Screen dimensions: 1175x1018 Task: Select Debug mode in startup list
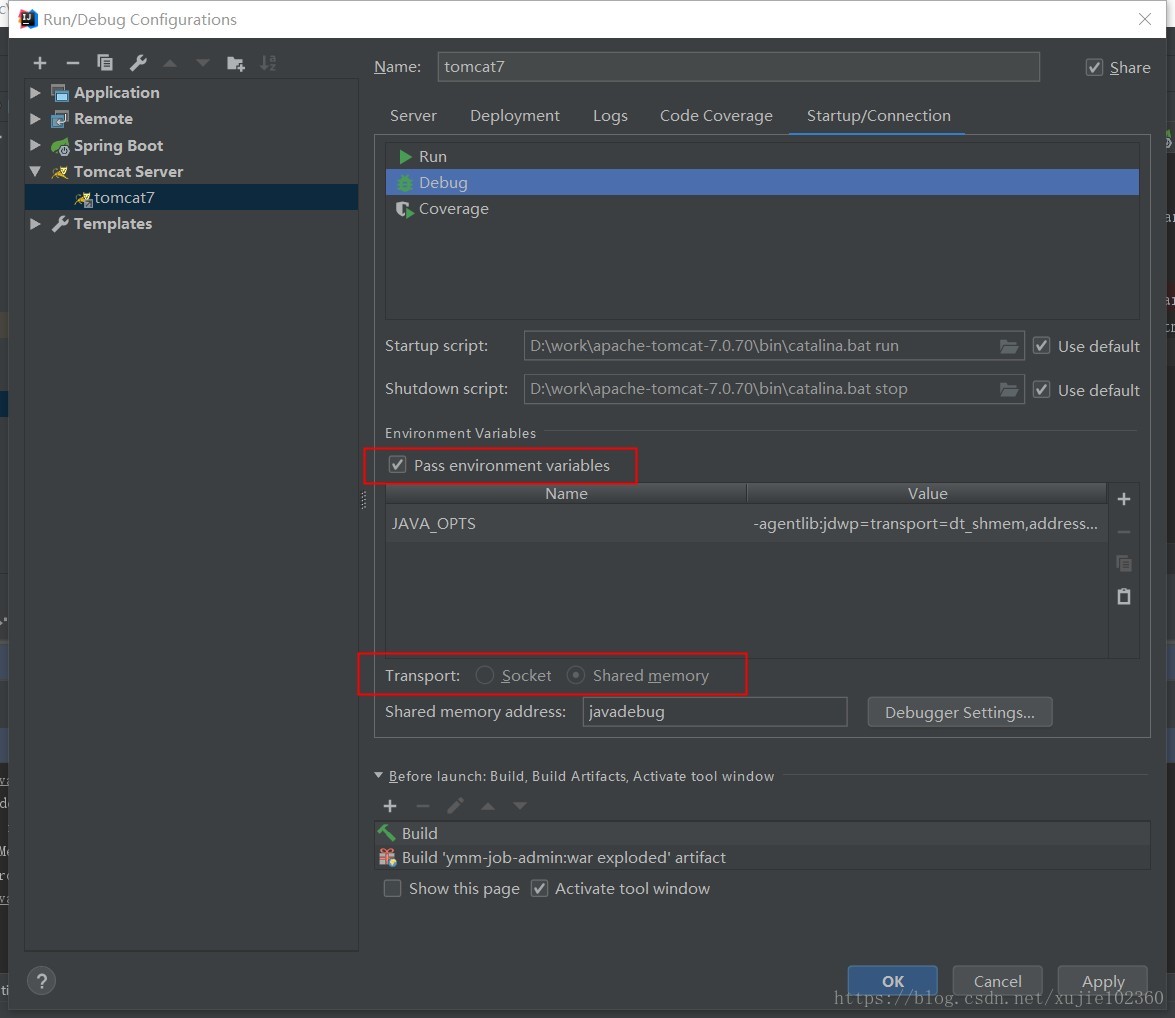coord(762,182)
